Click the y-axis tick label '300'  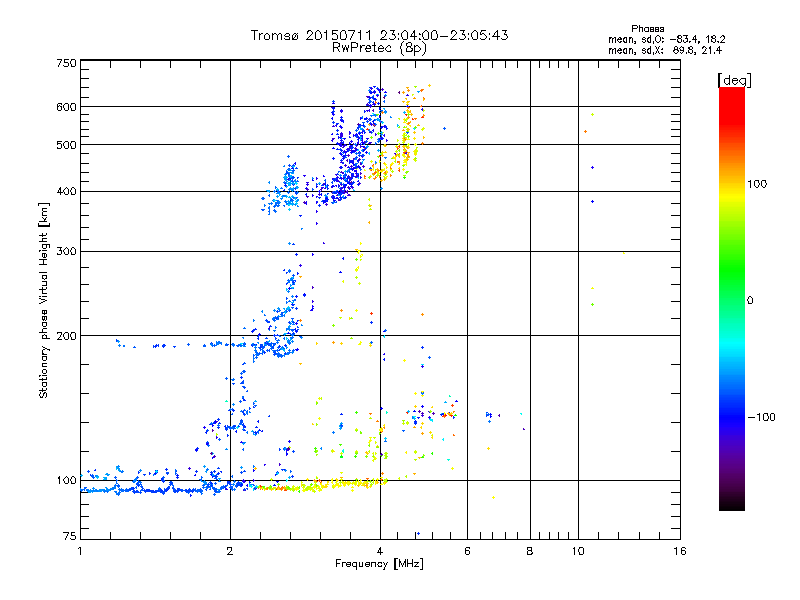(x=66, y=252)
